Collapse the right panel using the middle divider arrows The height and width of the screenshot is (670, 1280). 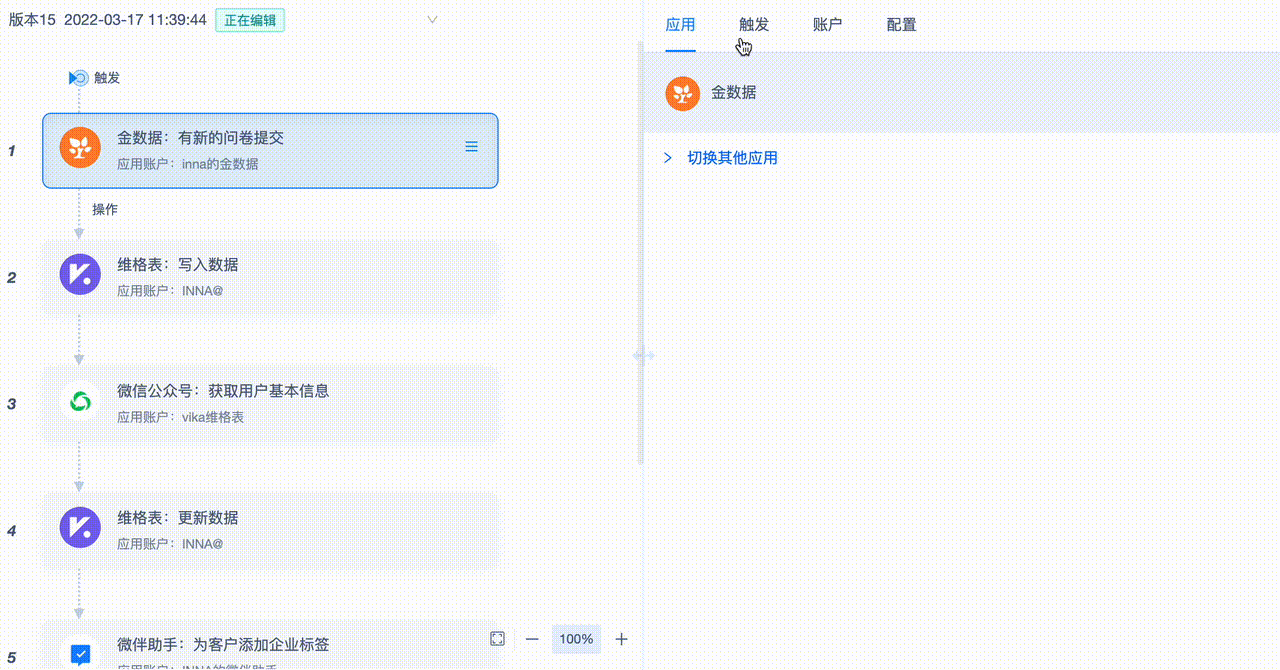pos(645,355)
